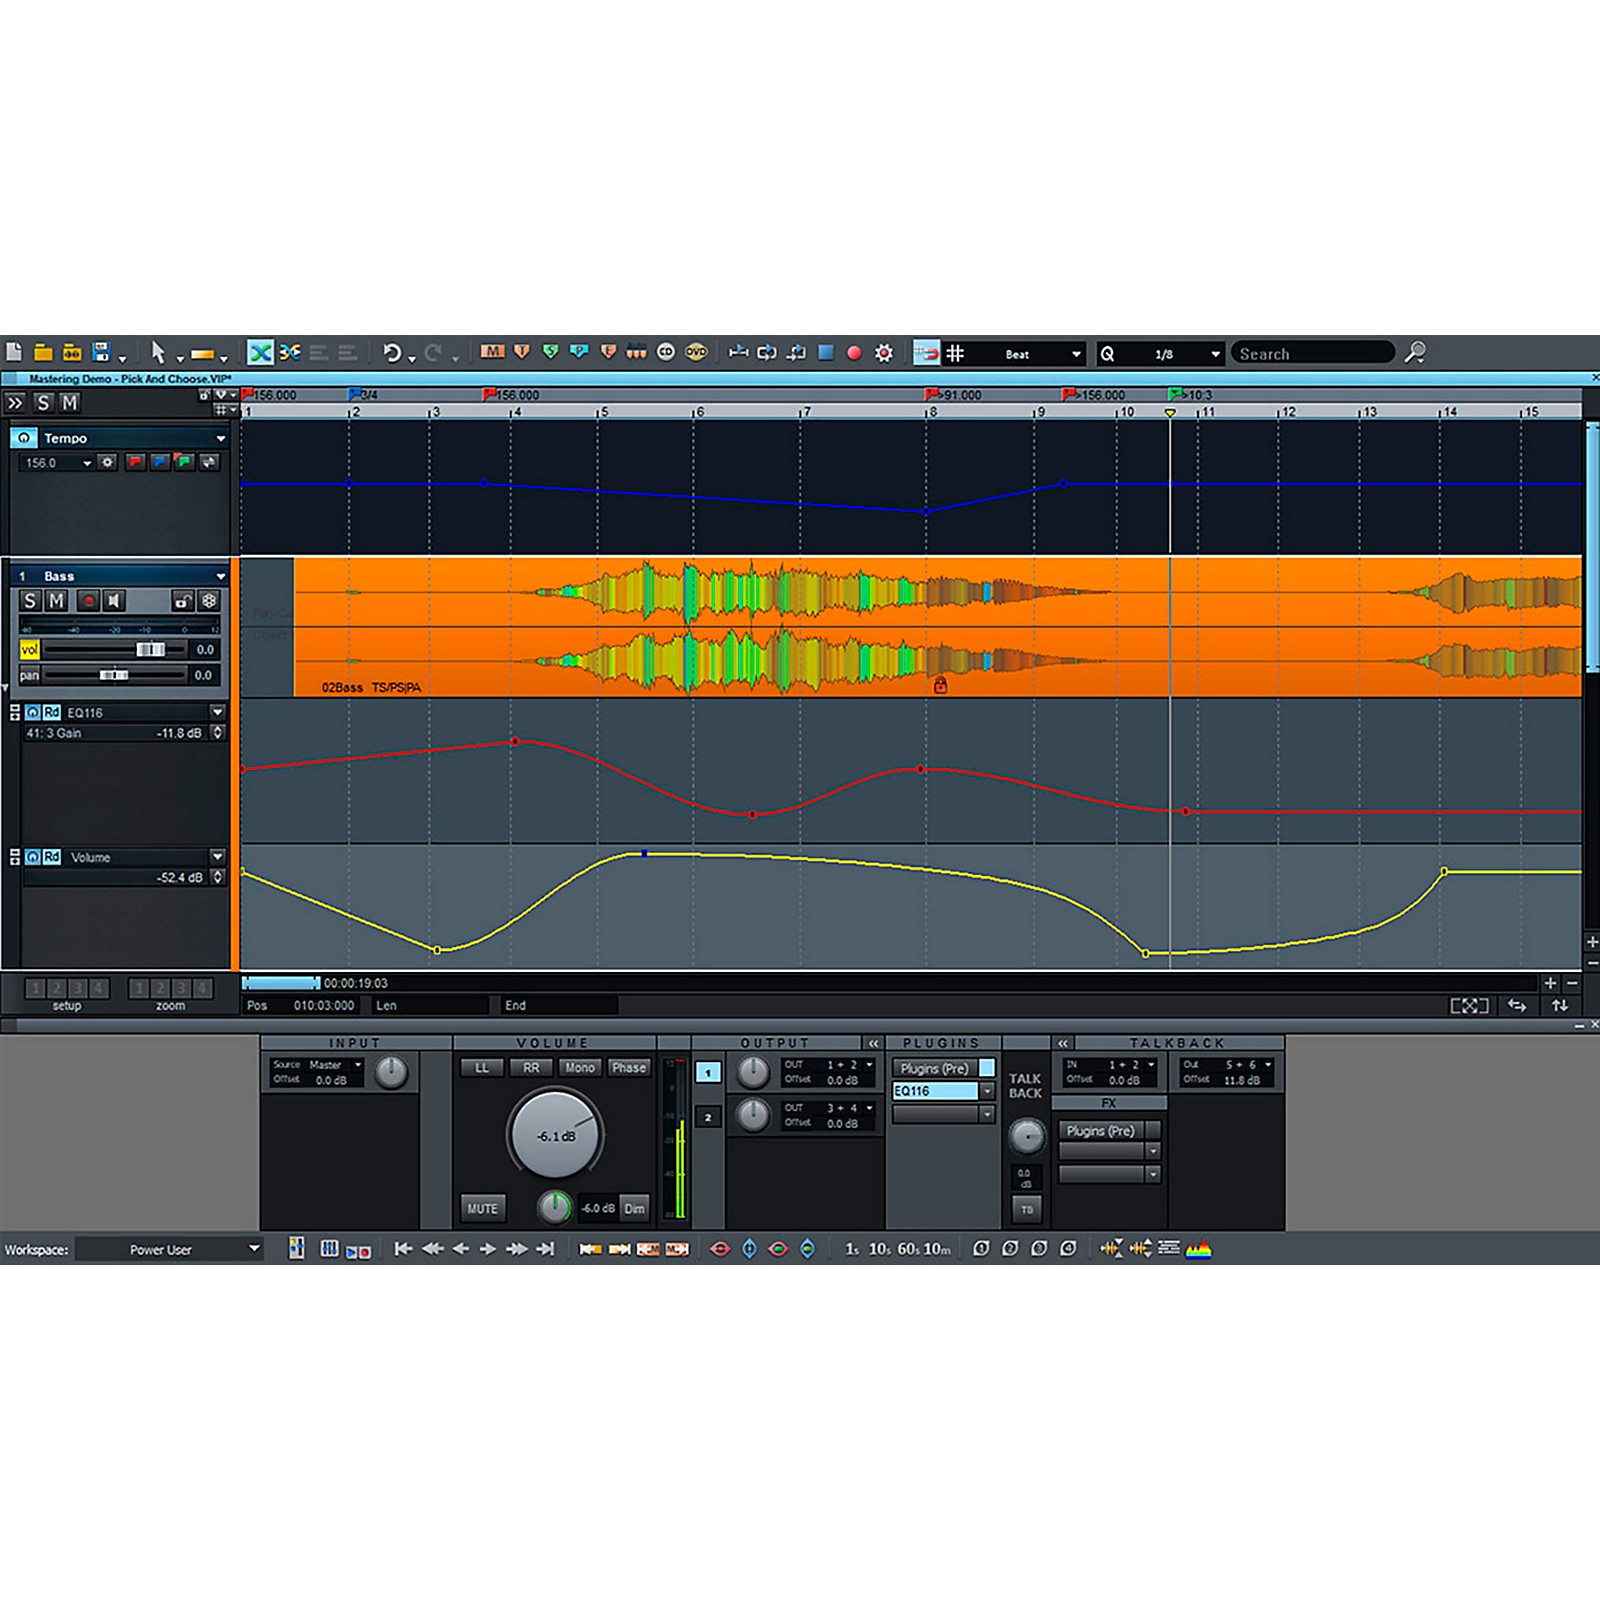
Task: Open the Power User workspace dropdown
Action: click(x=253, y=1249)
